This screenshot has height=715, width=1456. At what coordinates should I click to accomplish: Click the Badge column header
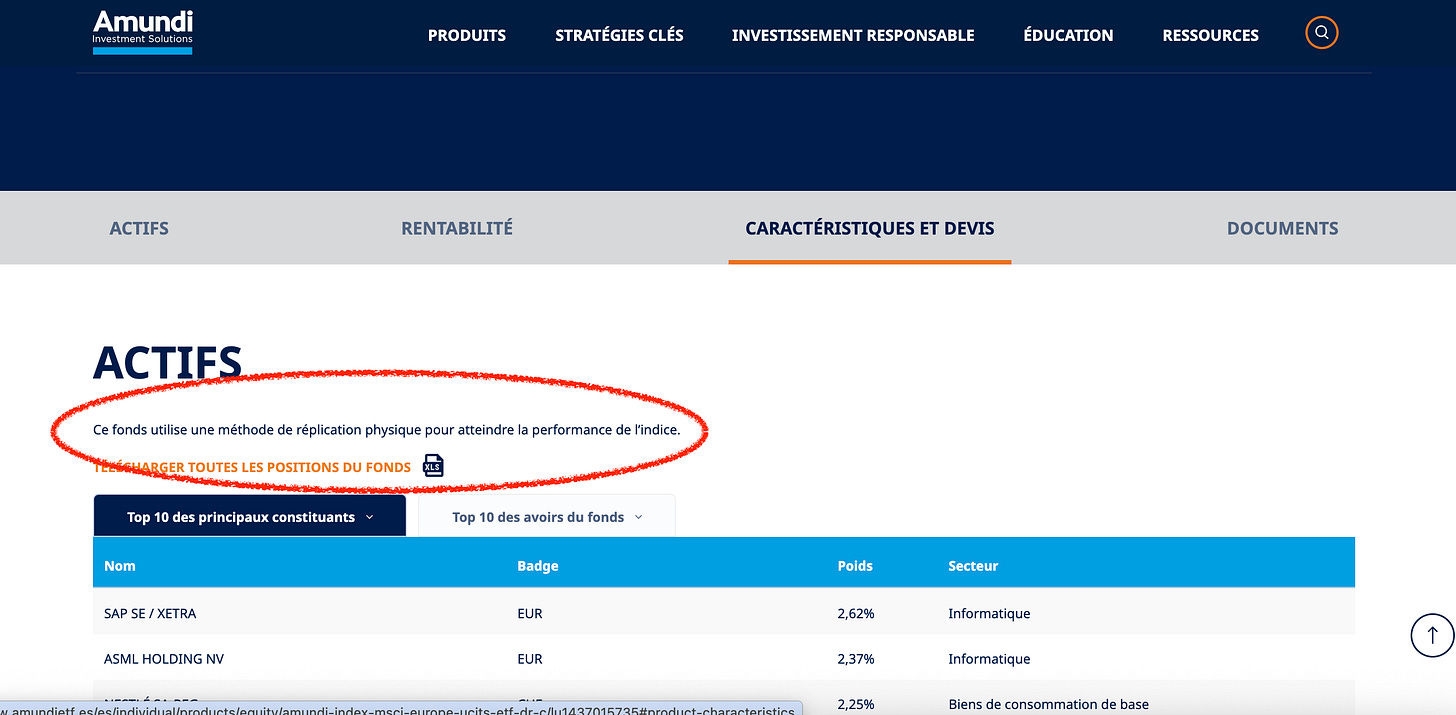click(x=538, y=566)
